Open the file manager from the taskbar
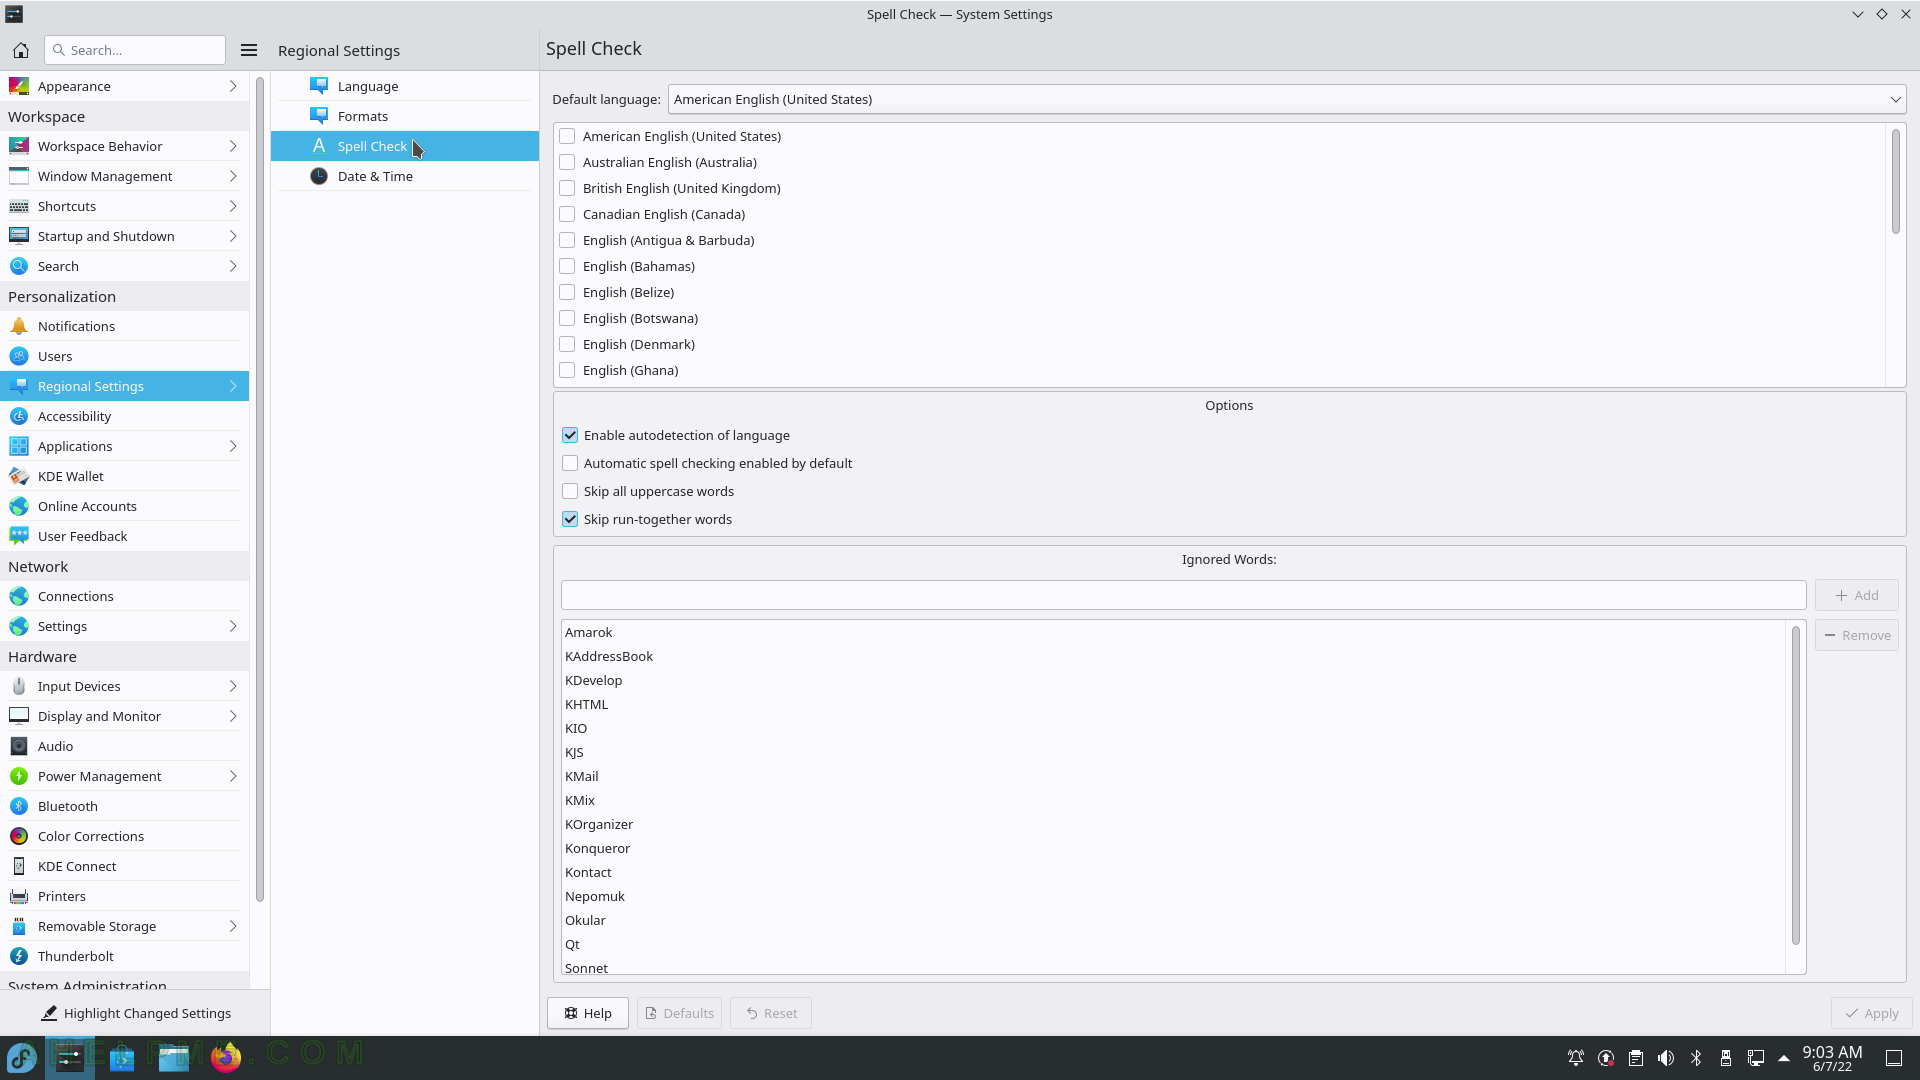 coord(174,1057)
